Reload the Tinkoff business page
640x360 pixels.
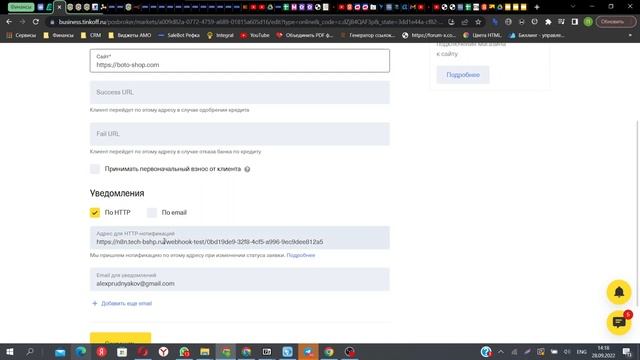coord(36,22)
